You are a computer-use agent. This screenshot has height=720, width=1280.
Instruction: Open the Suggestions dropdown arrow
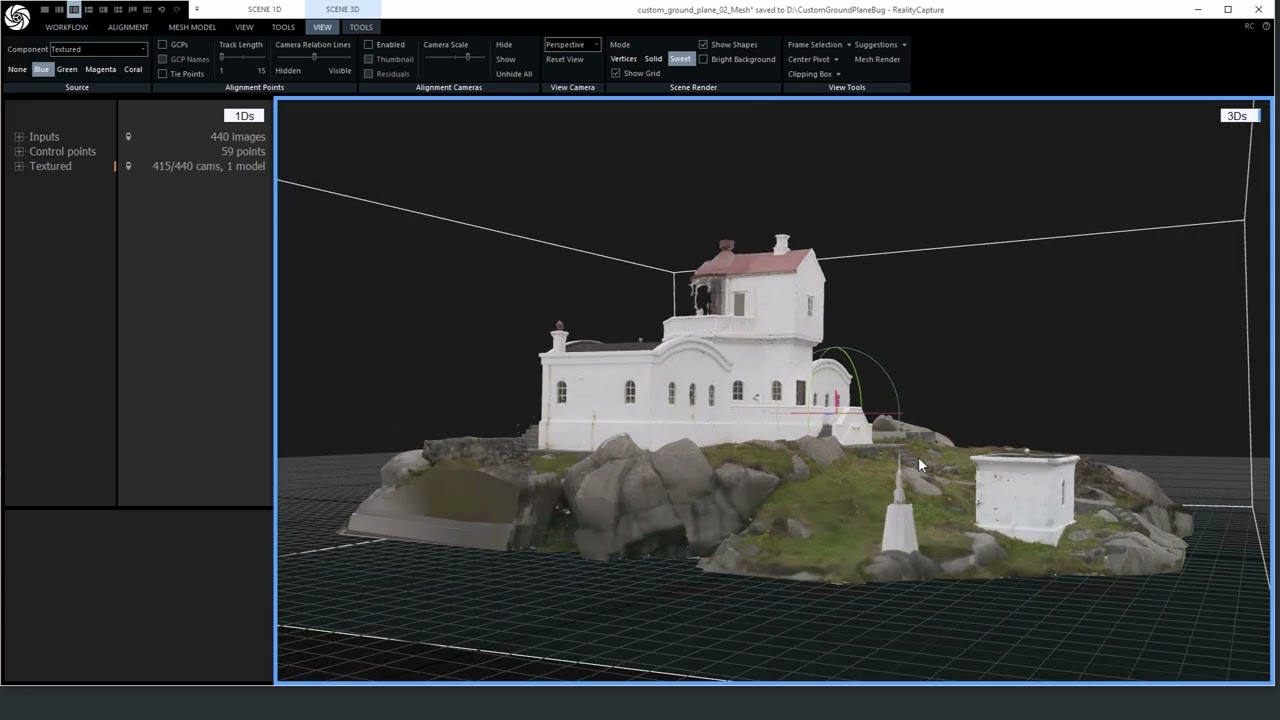pyautogui.click(x=904, y=45)
